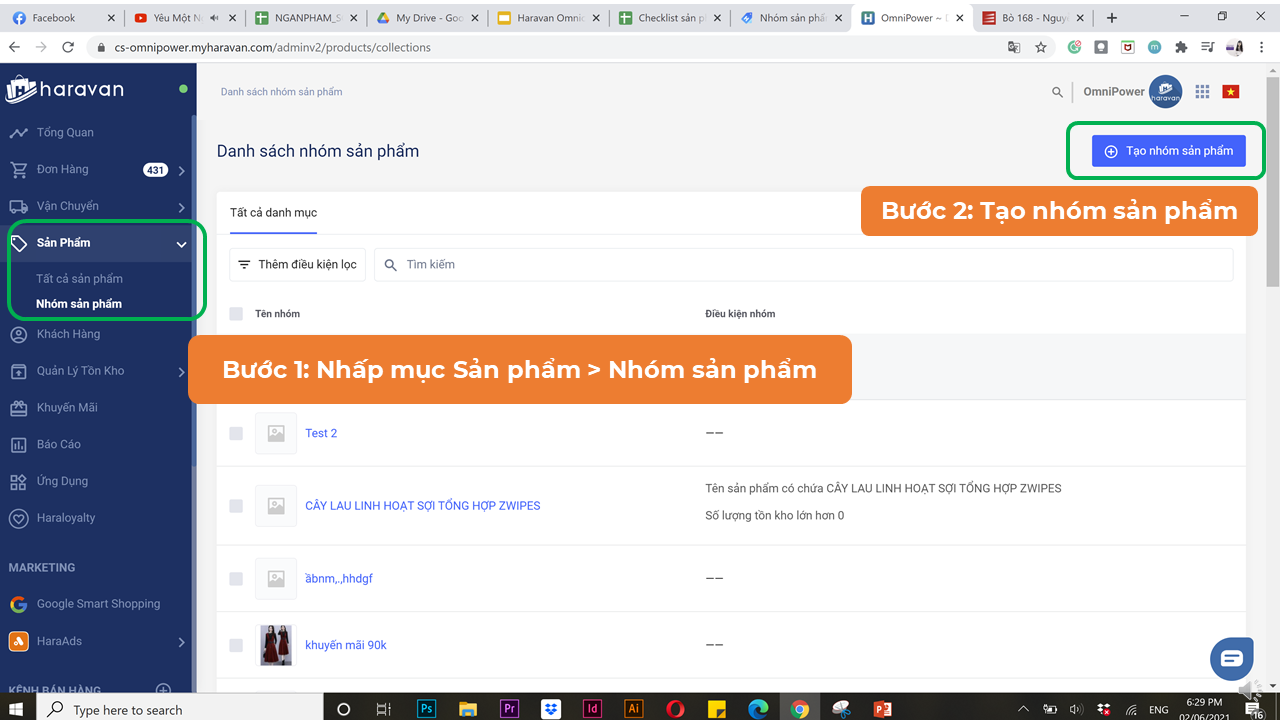
Task: Expand the Quản Lý Tồn Kho arrow
Action: click(181, 372)
